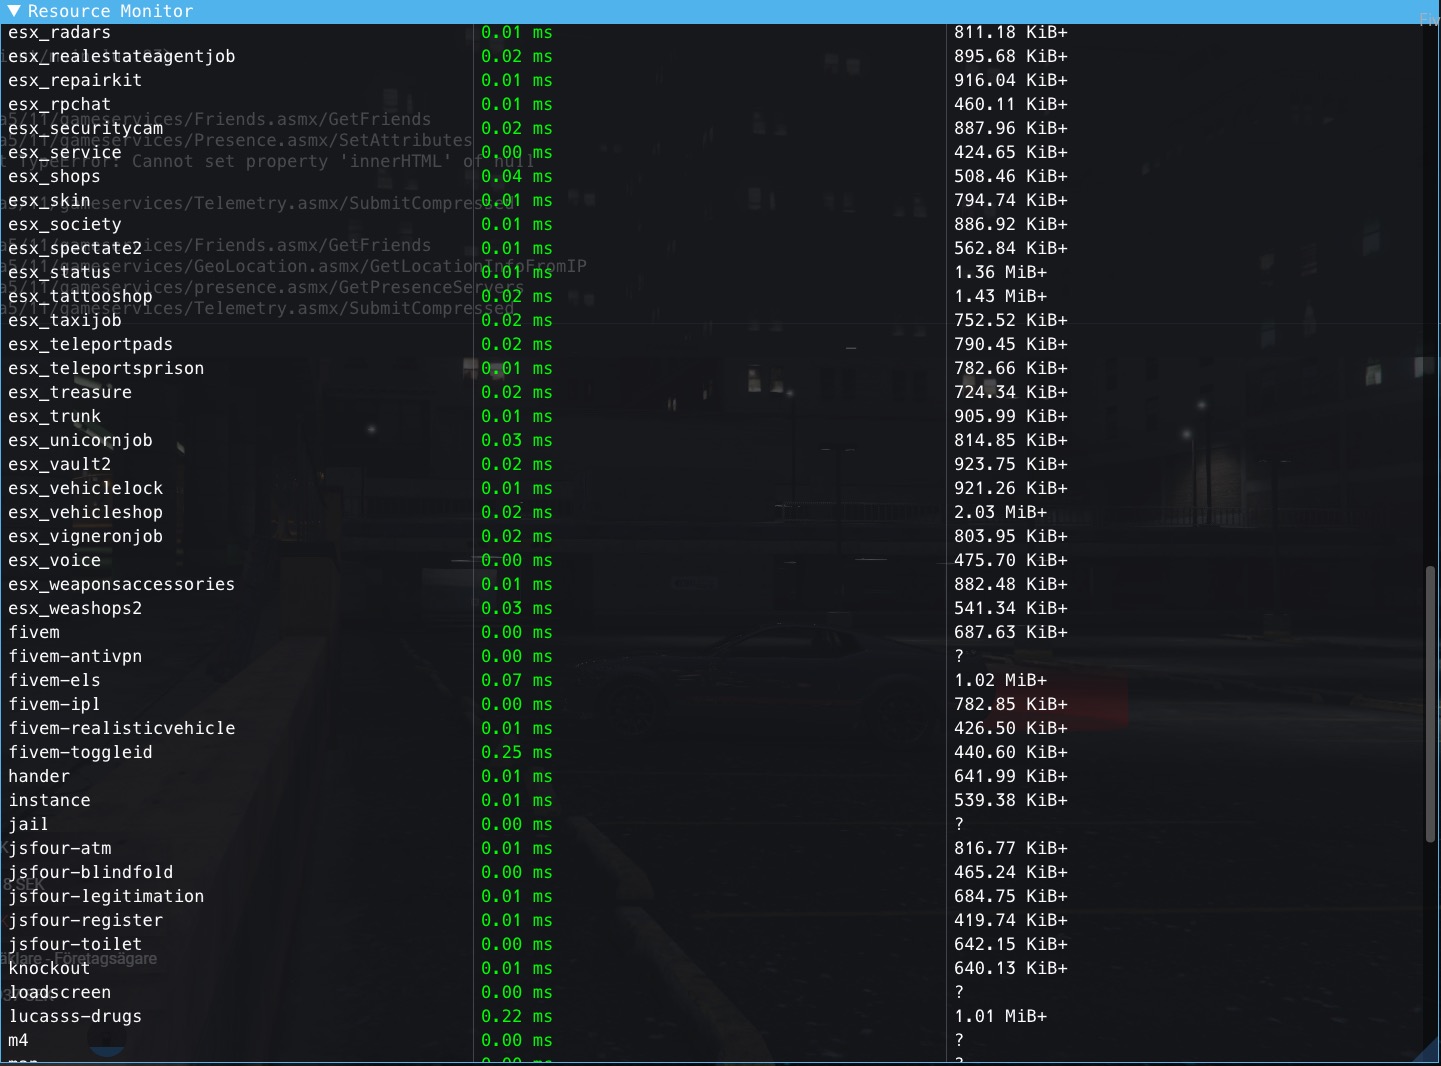Click esx_securitycam resource name
Viewport: 1441px width, 1066px height.
pyautogui.click(x=86, y=129)
